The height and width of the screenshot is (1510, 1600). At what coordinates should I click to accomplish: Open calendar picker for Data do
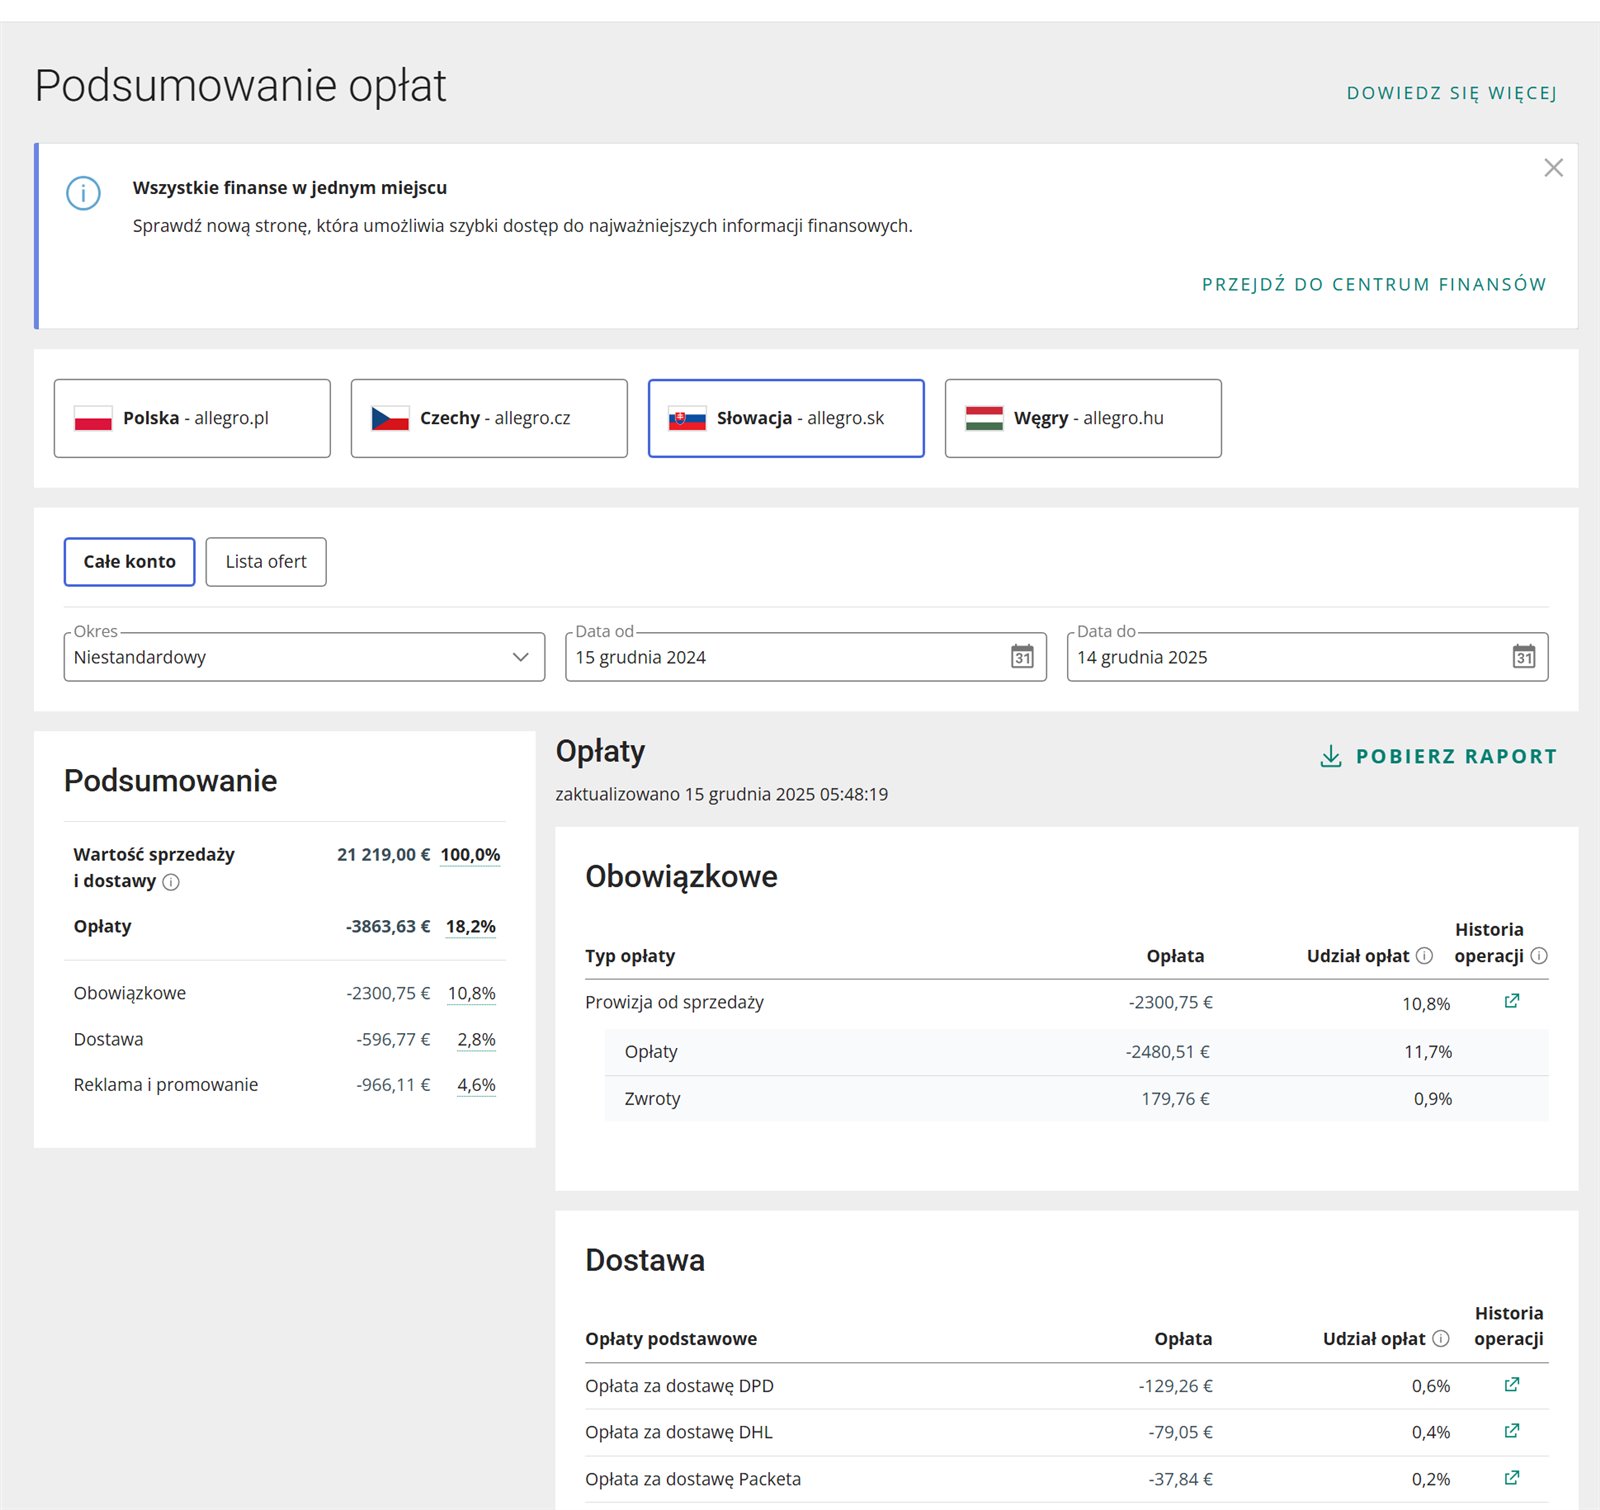pos(1523,657)
